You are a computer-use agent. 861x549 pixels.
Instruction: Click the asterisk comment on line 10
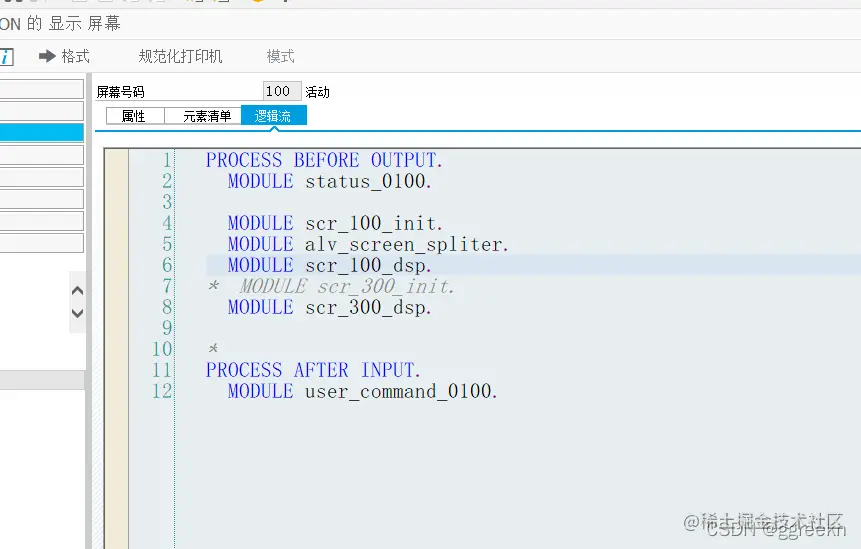pyautogui.click(x=213, y=348)
